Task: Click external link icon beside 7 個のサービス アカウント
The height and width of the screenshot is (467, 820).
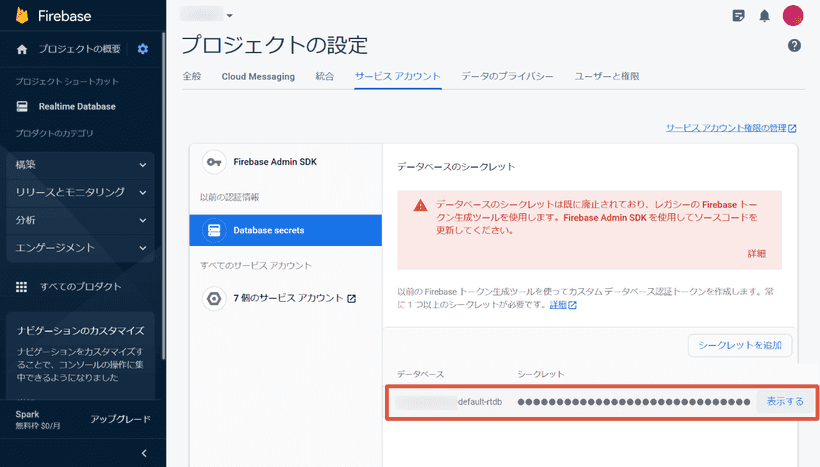Action: tap(351, 299)
